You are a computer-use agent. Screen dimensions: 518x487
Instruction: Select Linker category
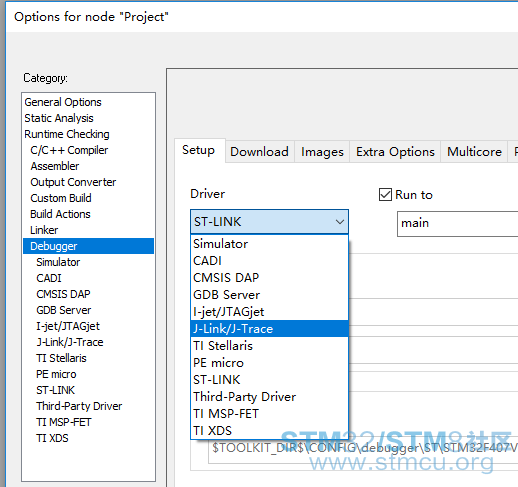click(44, 230)
